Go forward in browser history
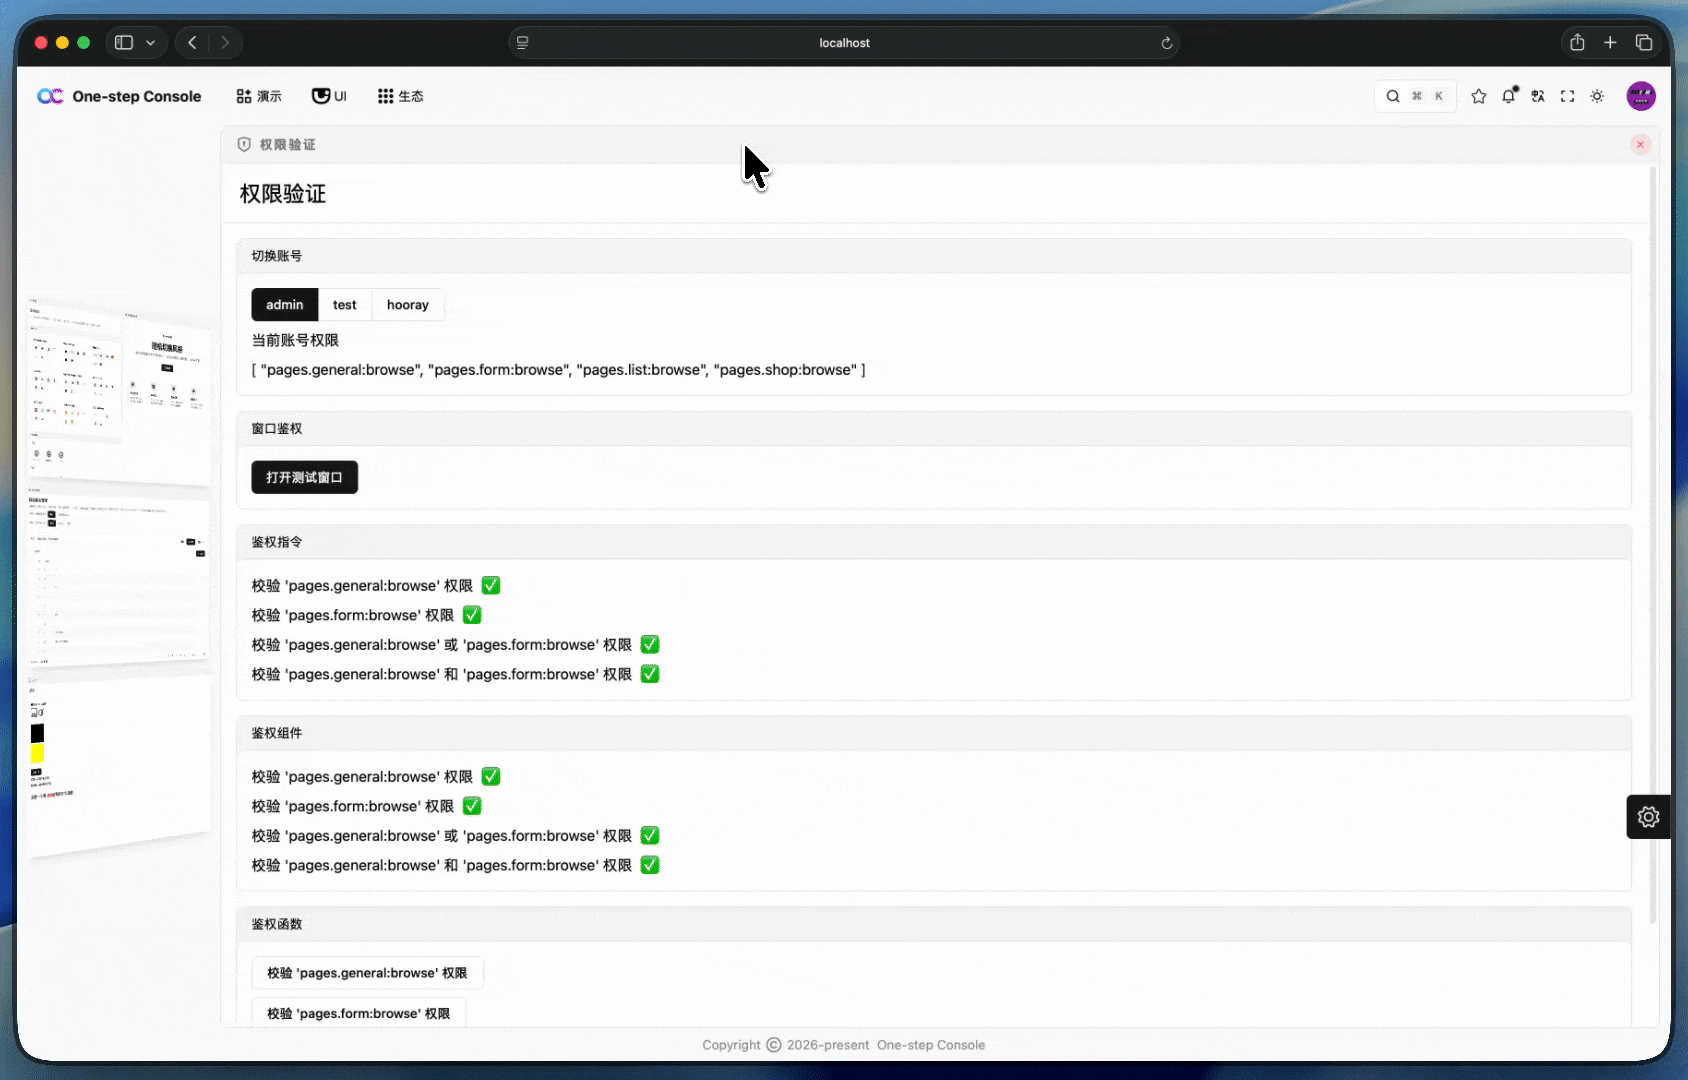The image size is (1688, 1080). [x=225, y=42]
